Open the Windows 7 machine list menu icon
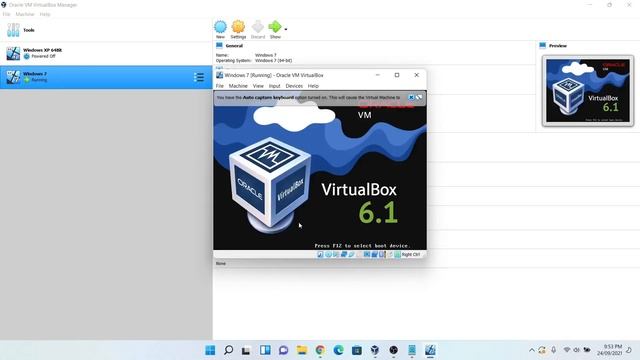 click(199, 77)
